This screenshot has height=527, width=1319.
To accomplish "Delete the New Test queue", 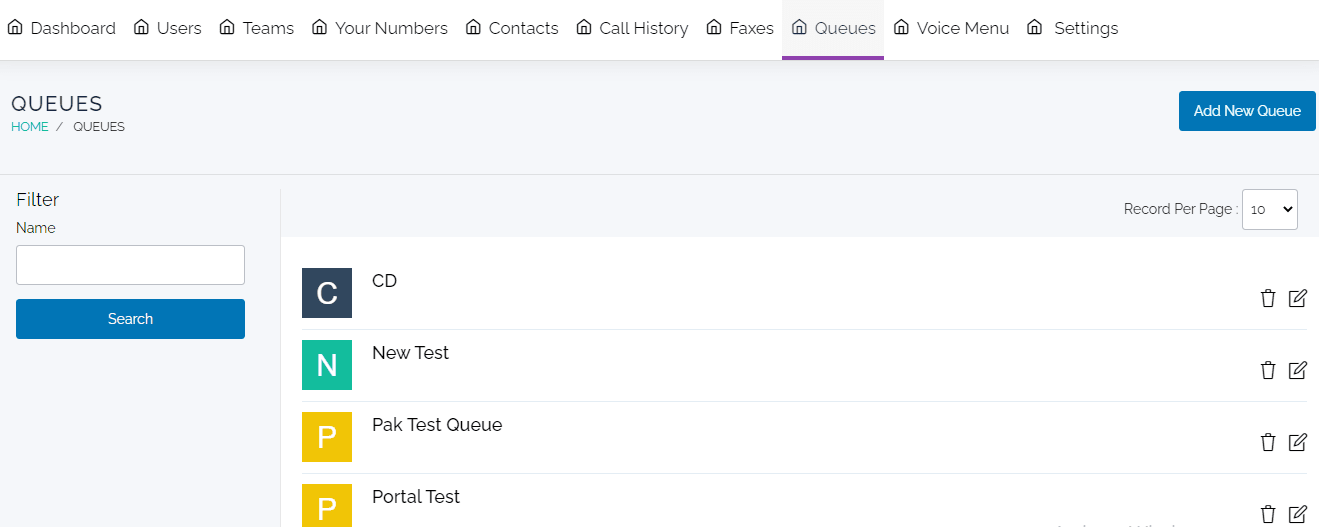I will [1268, 370].
